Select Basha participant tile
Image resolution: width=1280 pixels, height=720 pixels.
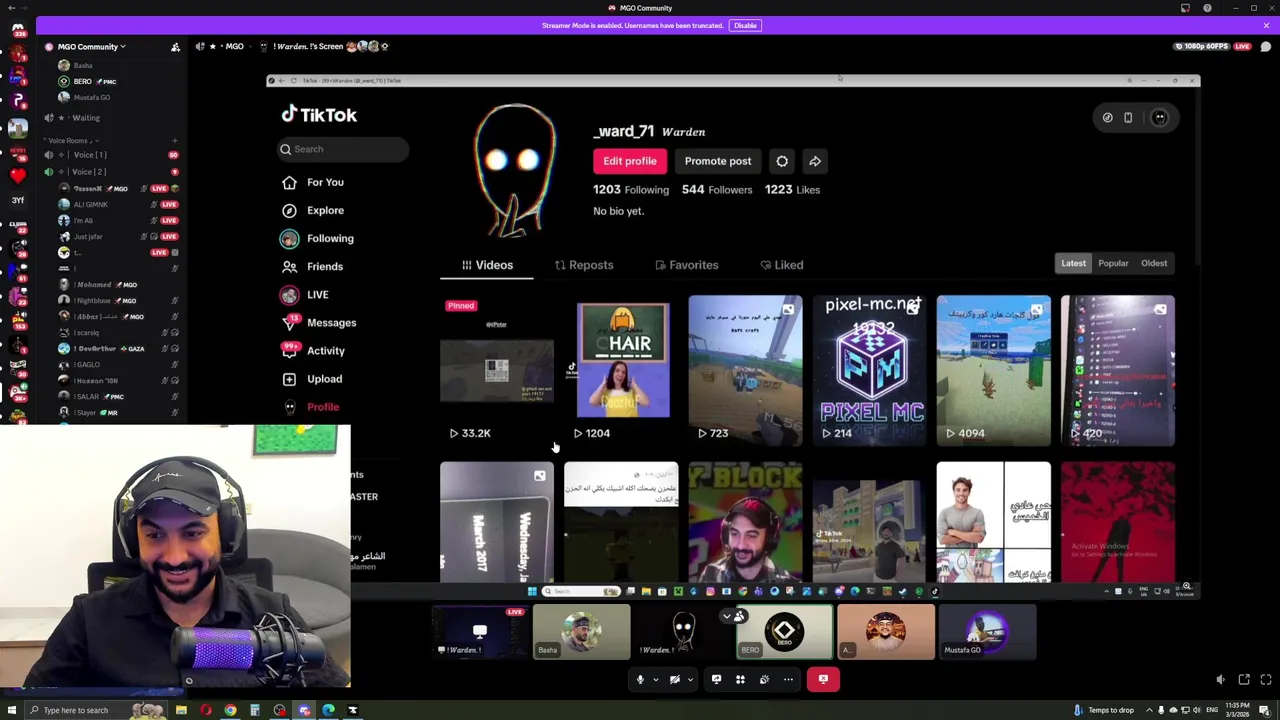581,632
